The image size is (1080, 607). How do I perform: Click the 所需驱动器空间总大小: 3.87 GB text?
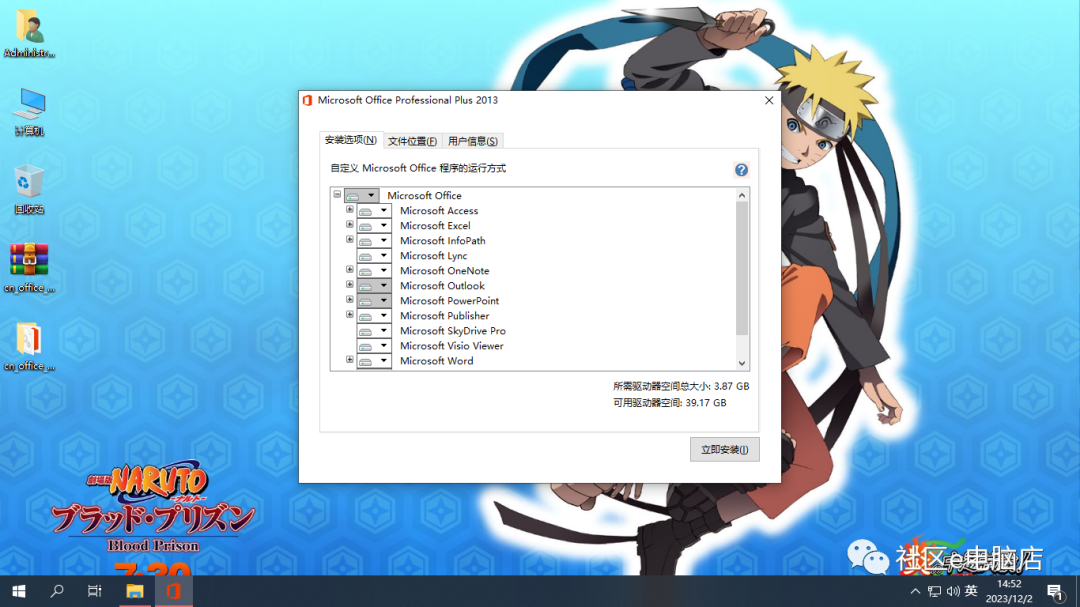pos(681,387)
